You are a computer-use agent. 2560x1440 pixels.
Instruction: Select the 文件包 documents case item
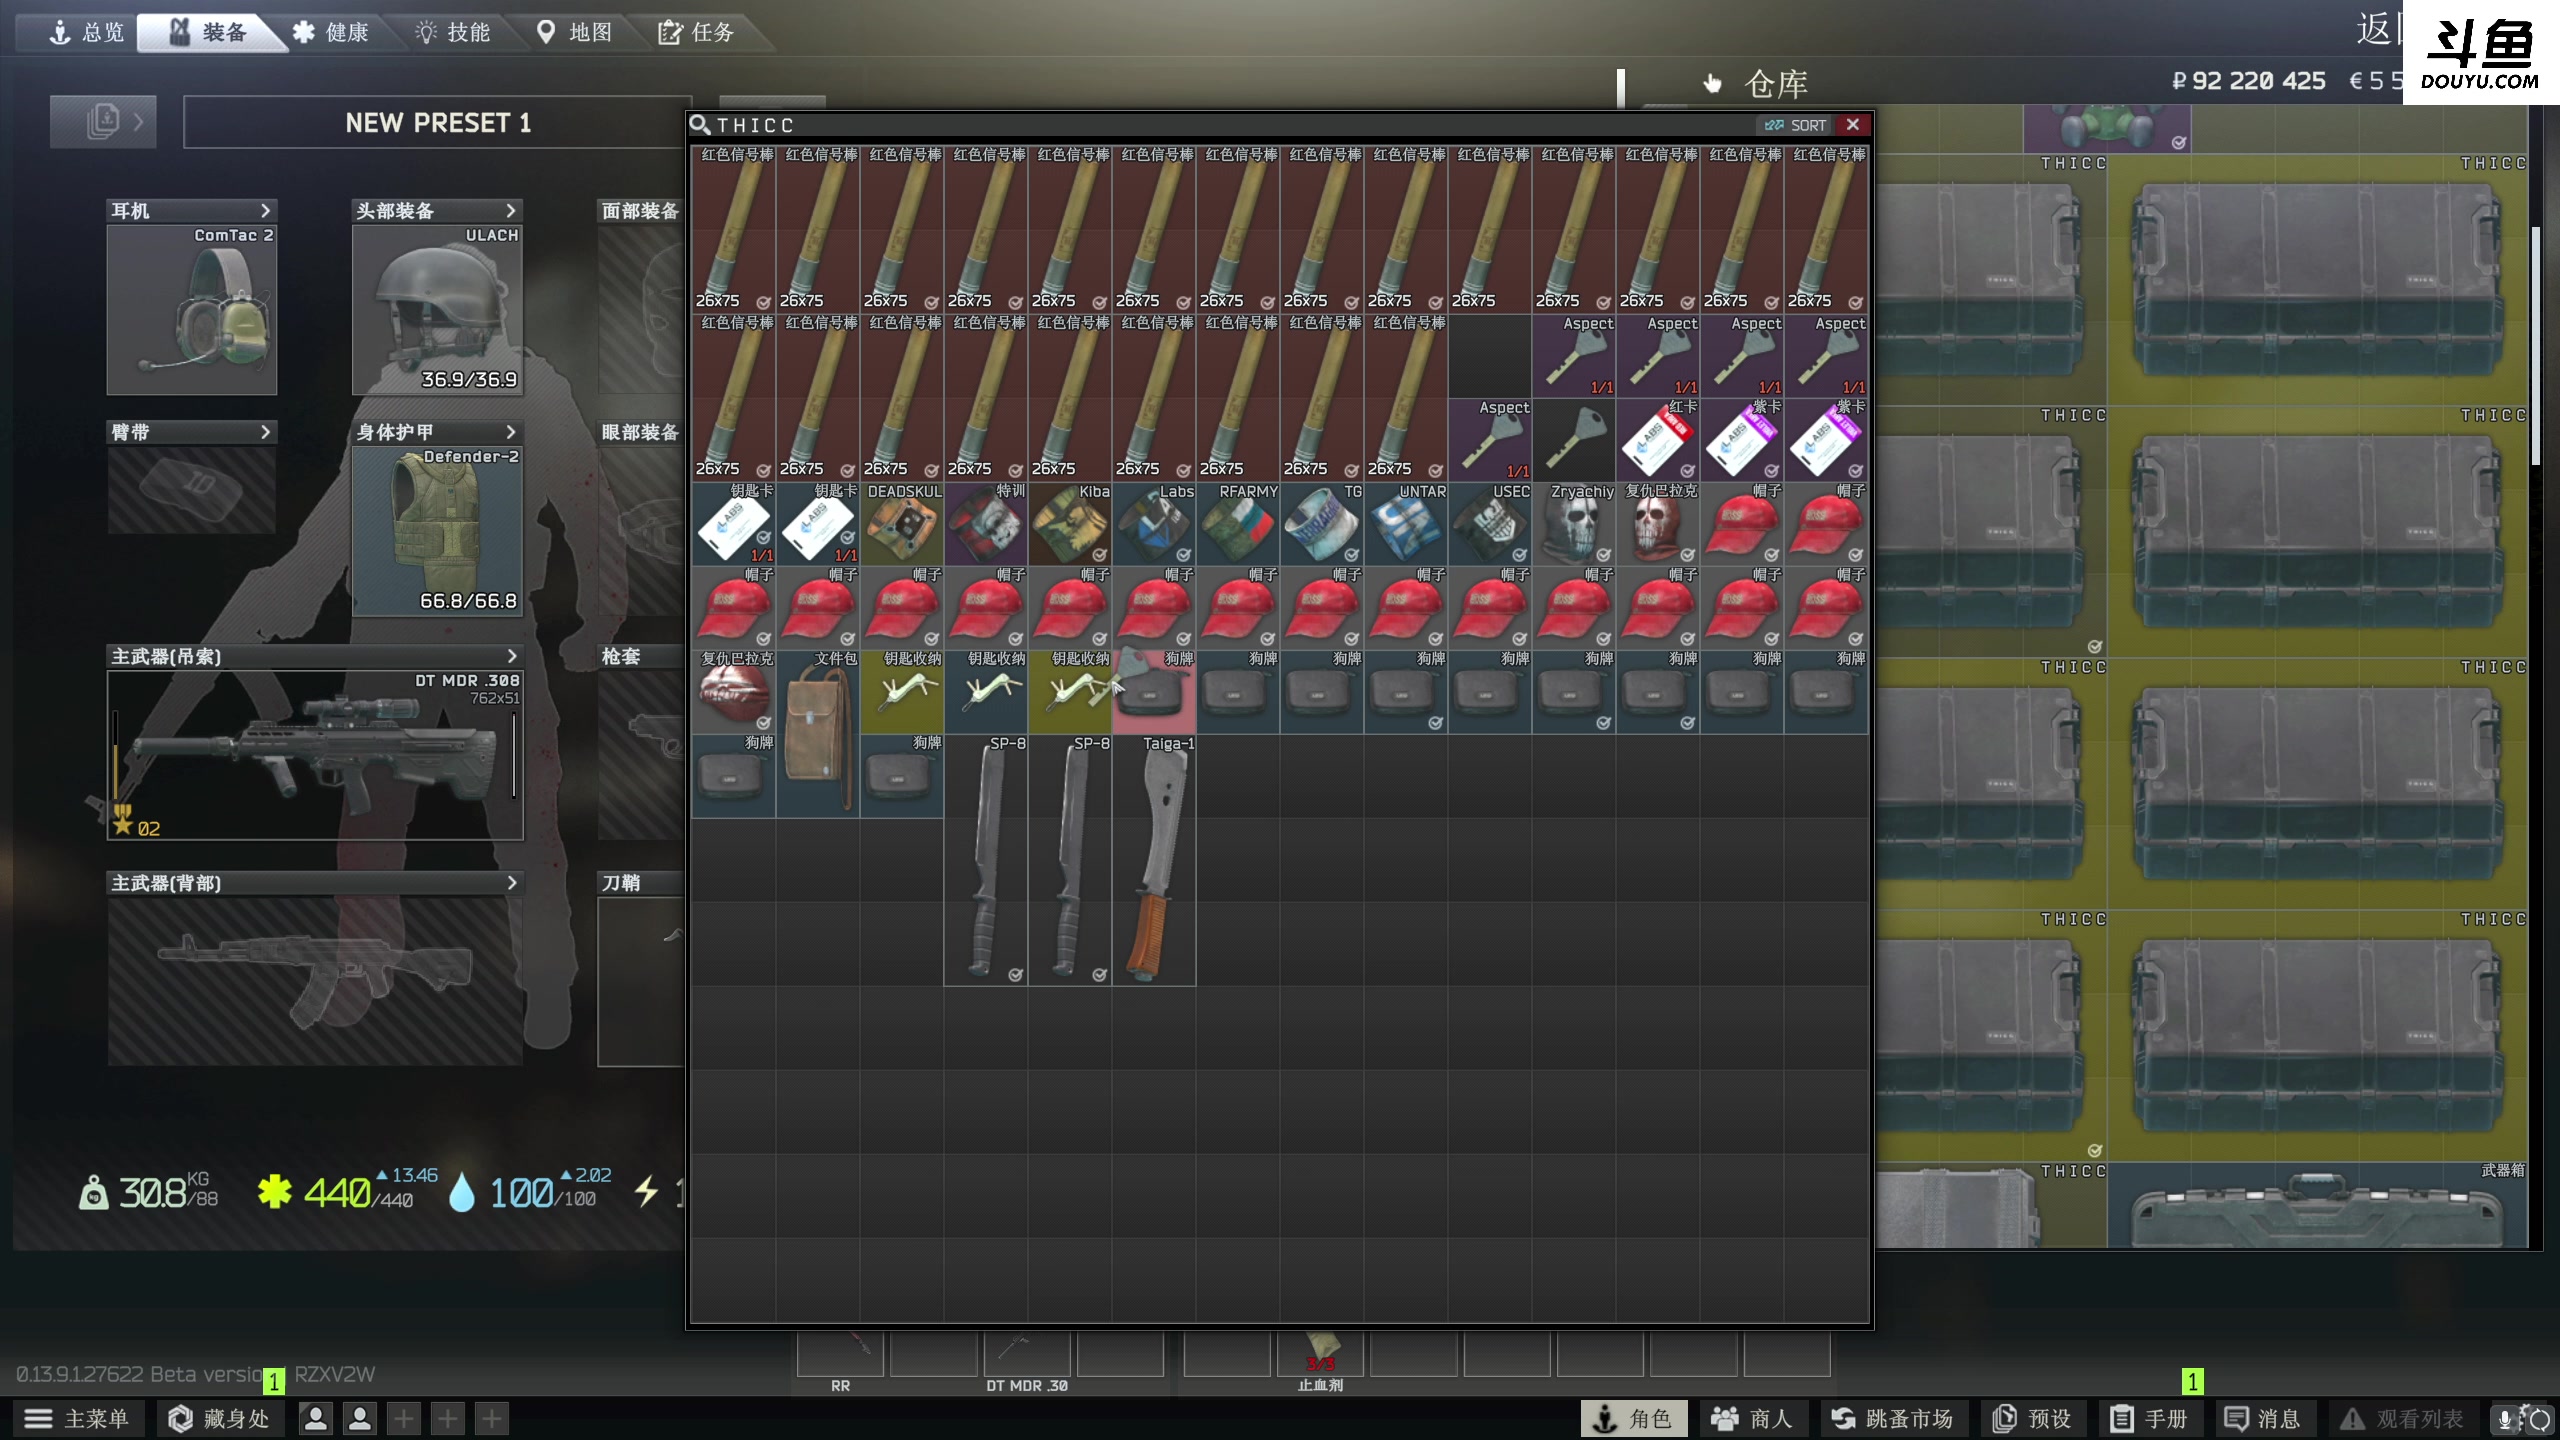click(x=818, y=735)
